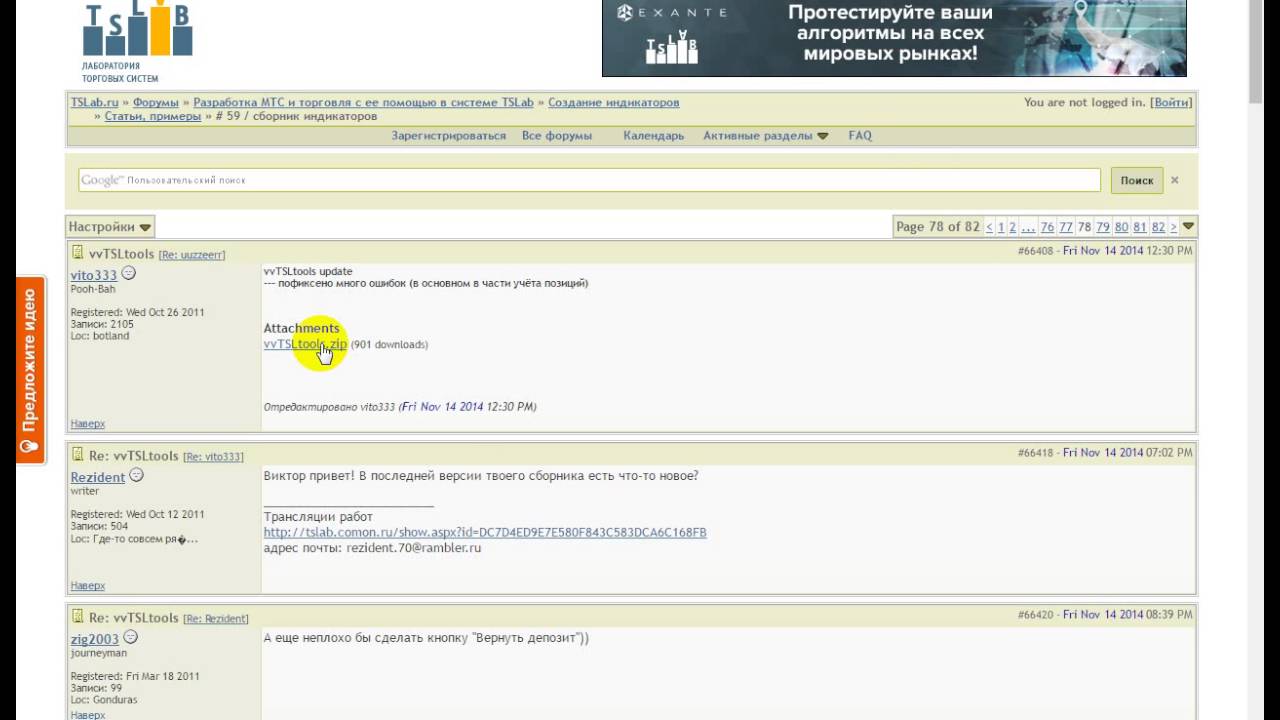Go to page 77 in pagination
1280x720 pixels.
(x=1066, y=227)
